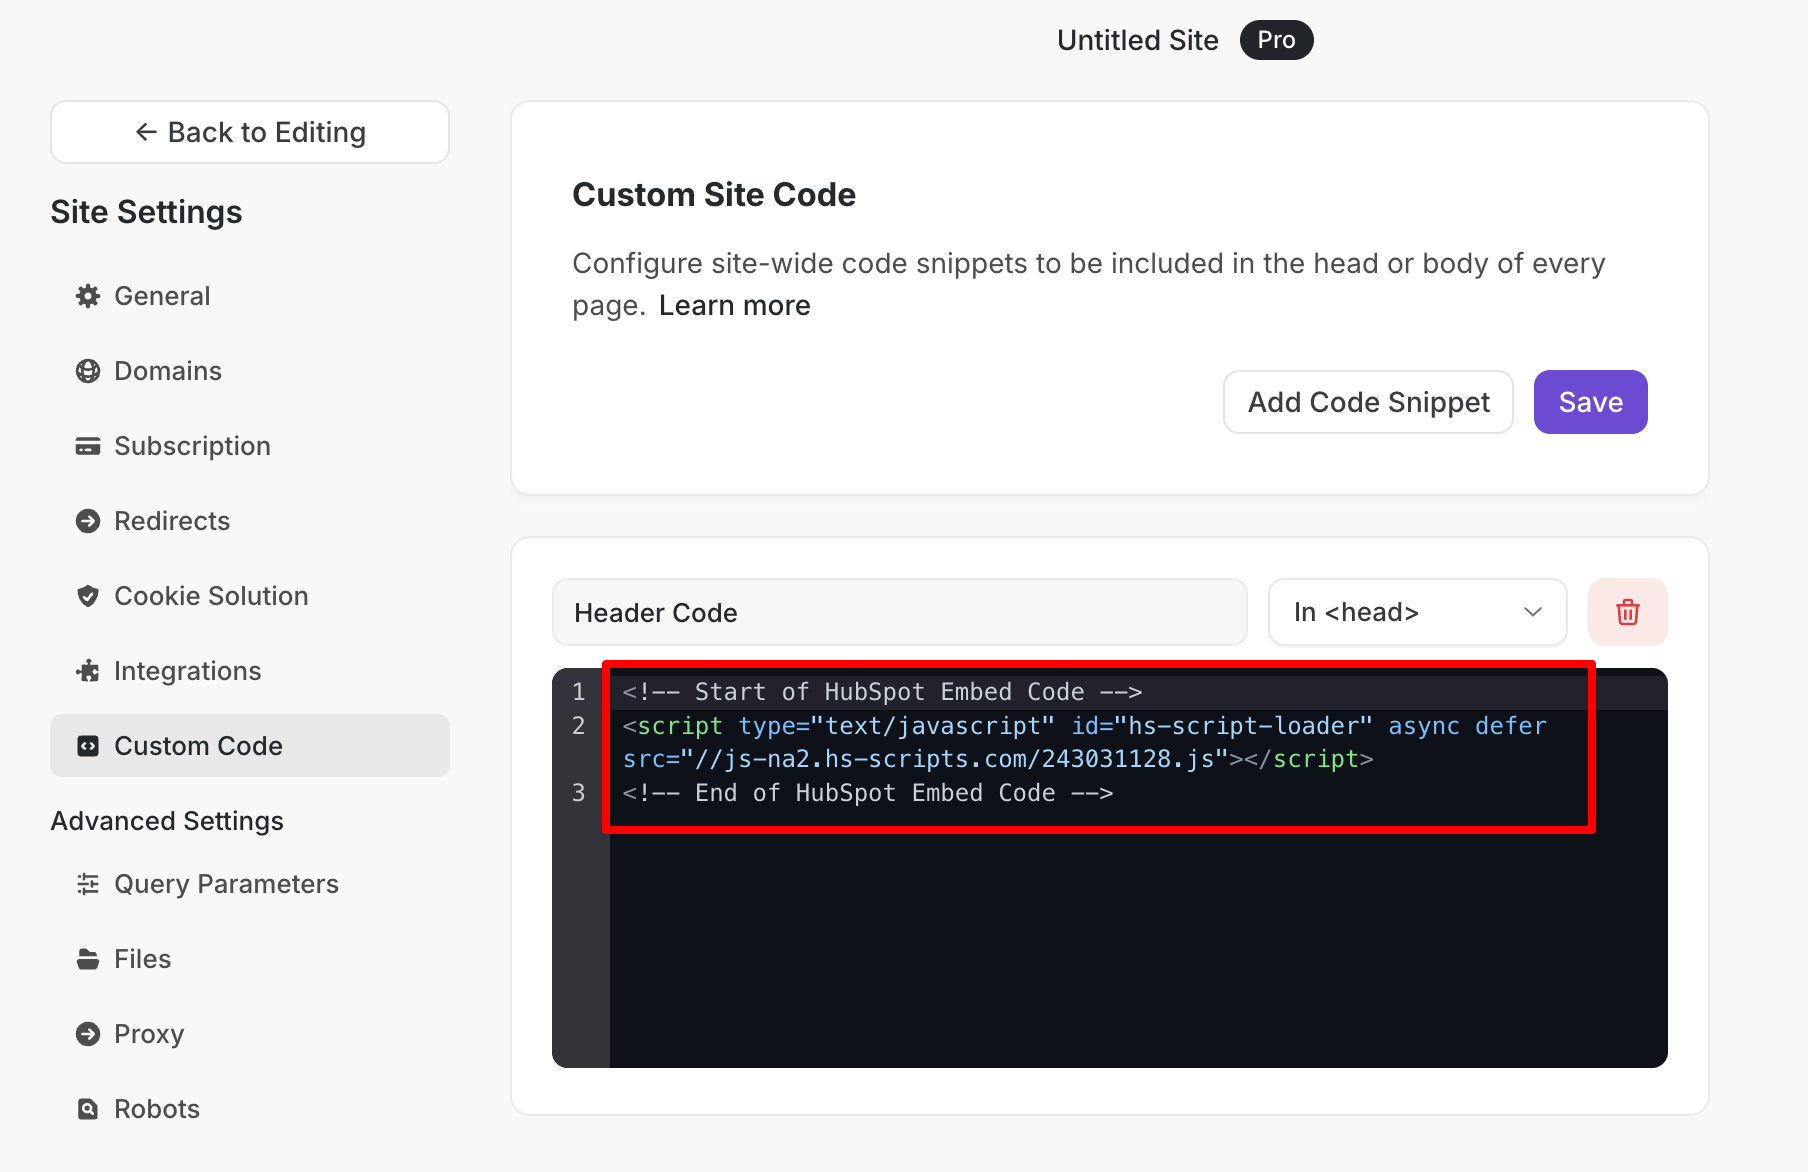The height and width of the screenshot is (1172, 1808).
Task: Click the Robots search icon
Action: [x=88, y=1109]
